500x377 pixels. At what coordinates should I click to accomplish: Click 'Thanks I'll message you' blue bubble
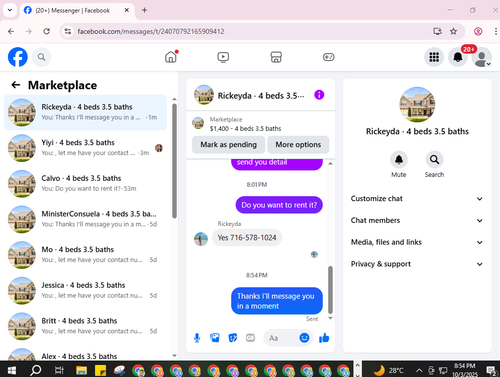coord(277,301)
